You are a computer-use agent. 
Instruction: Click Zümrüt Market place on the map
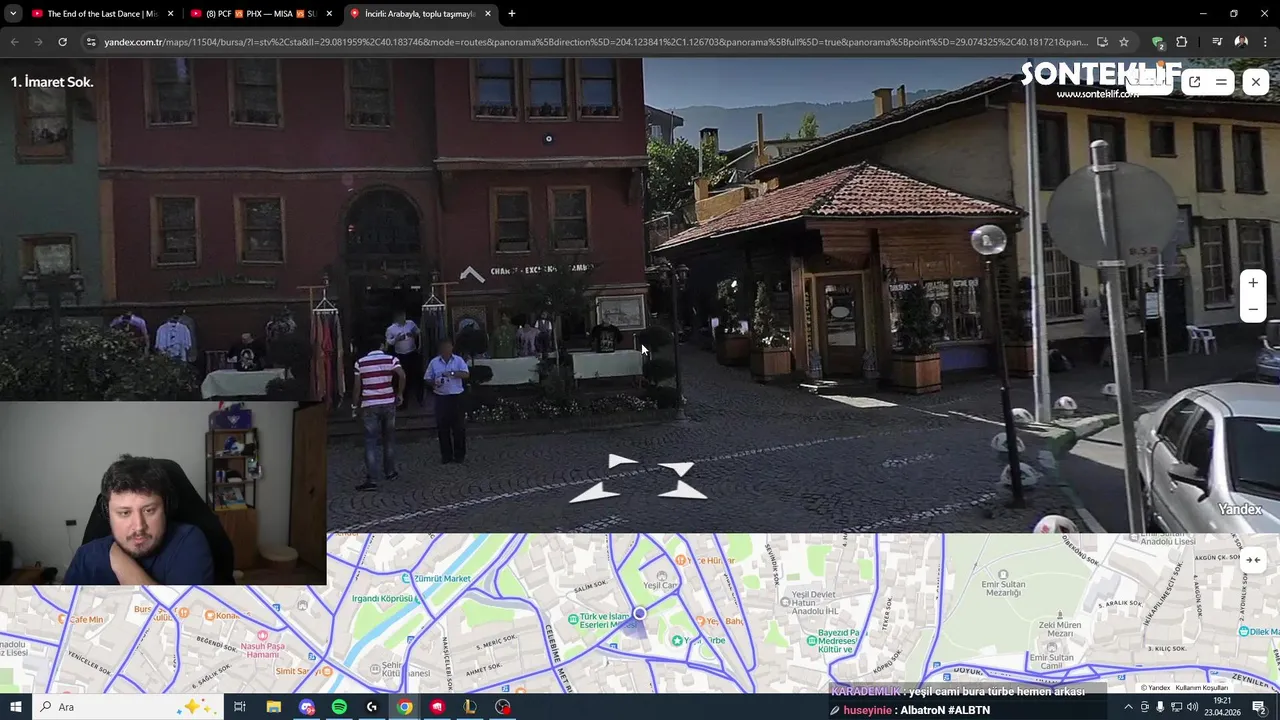pyautogui.click(x=436, y=578)
